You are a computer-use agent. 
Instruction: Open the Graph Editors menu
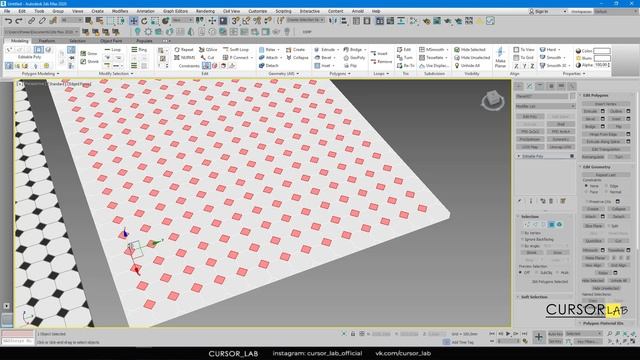tap(176, 11)
